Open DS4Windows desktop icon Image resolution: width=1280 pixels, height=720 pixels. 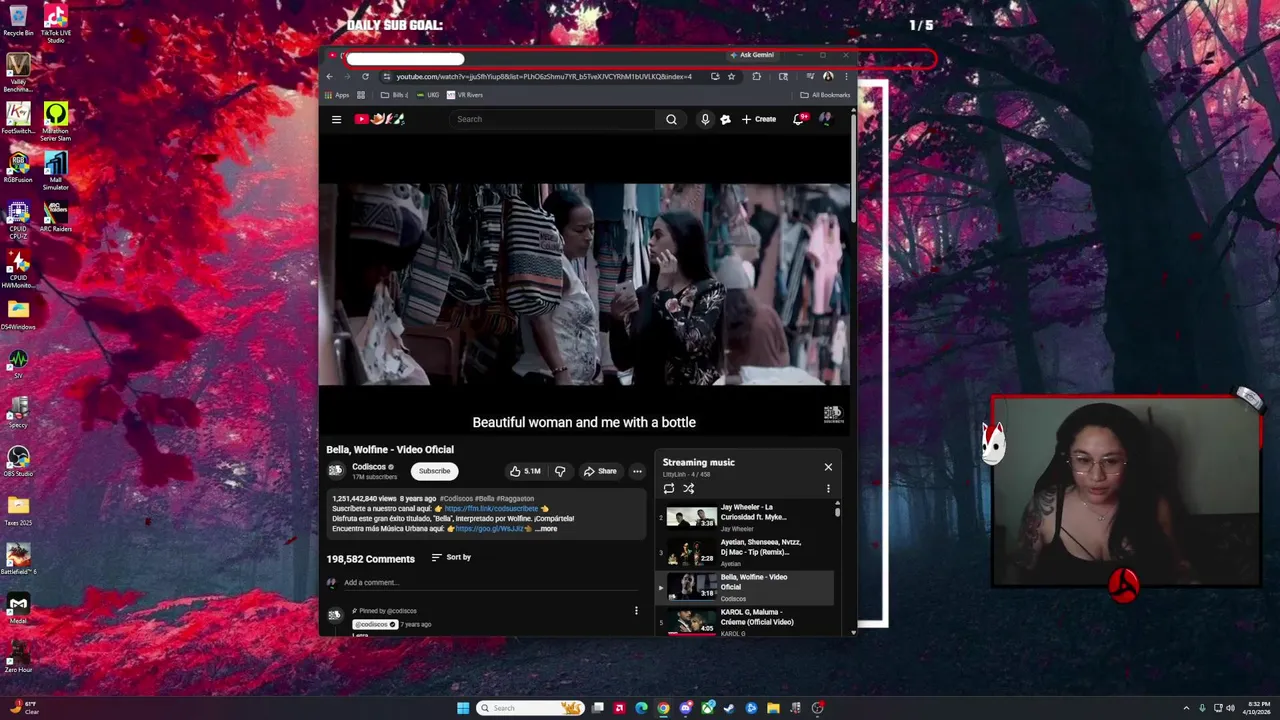(18, 314)
